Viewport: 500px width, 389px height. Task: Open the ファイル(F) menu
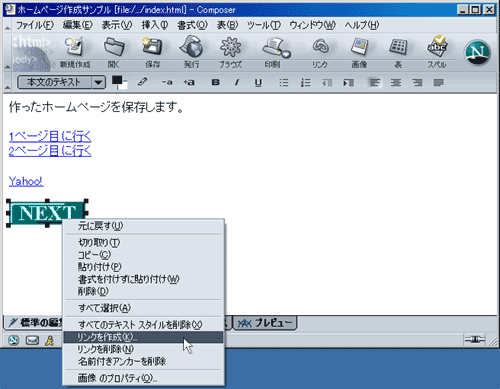pyautogui.click(x=35, y=25)
